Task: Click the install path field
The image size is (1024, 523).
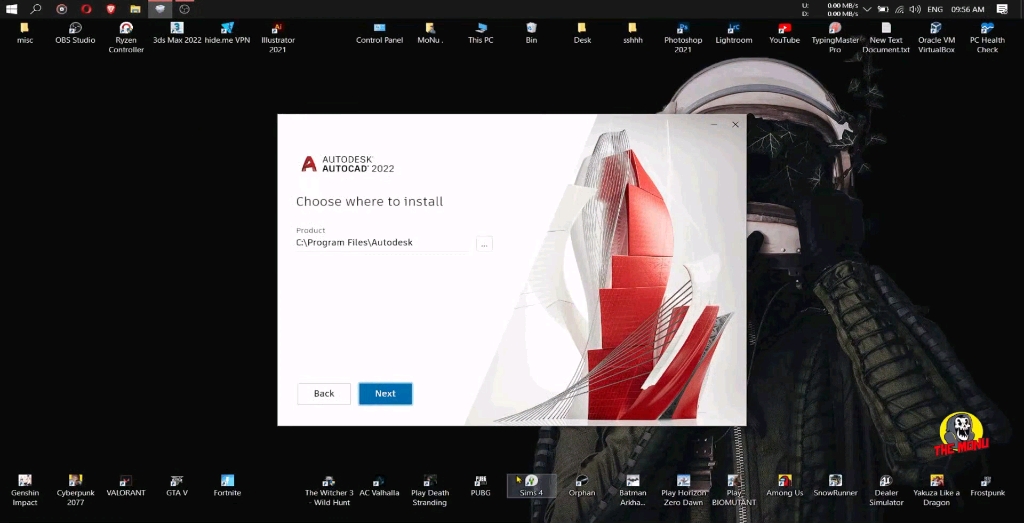Action: [x=383, y=243]
